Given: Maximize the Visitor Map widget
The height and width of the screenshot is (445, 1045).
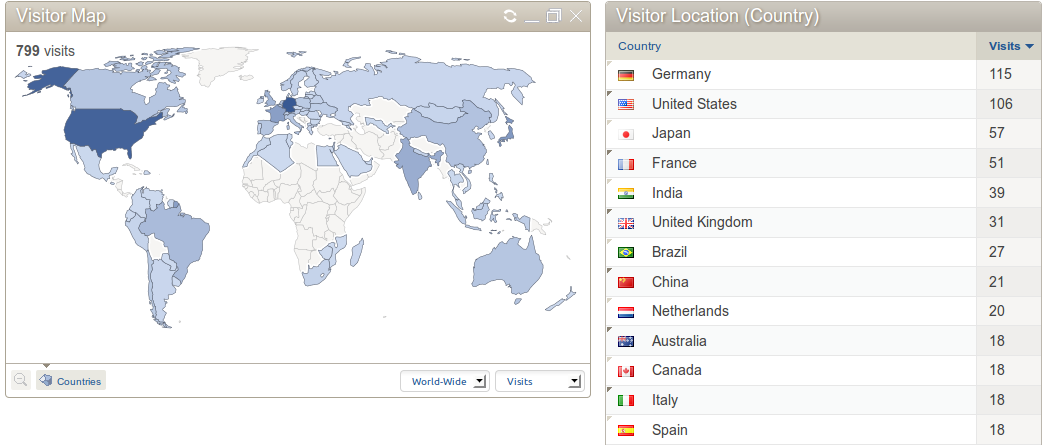Looking at the screenshot, I should [554, 16].
